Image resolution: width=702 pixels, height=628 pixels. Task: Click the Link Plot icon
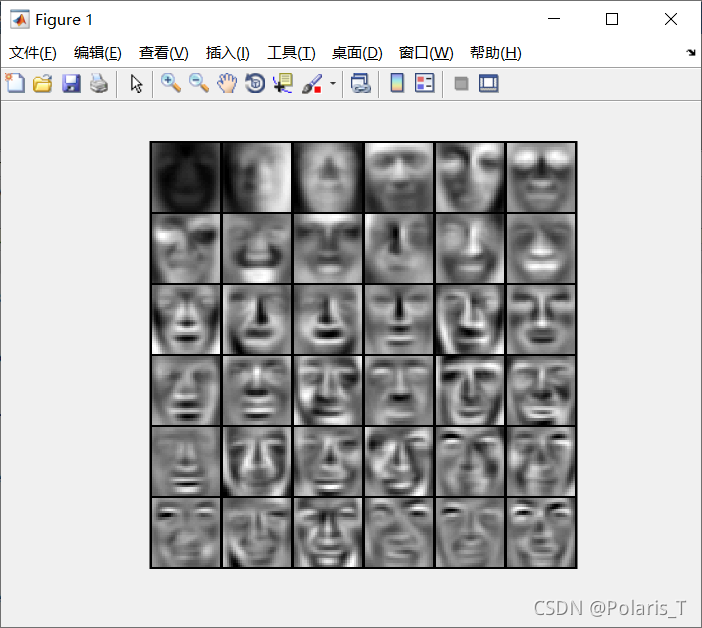pos(361,84)
